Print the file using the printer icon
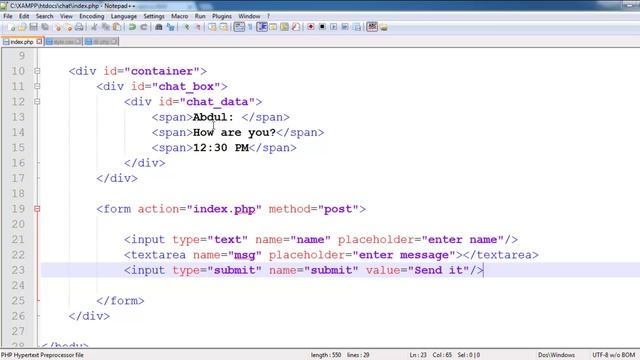 coord(79,27)
